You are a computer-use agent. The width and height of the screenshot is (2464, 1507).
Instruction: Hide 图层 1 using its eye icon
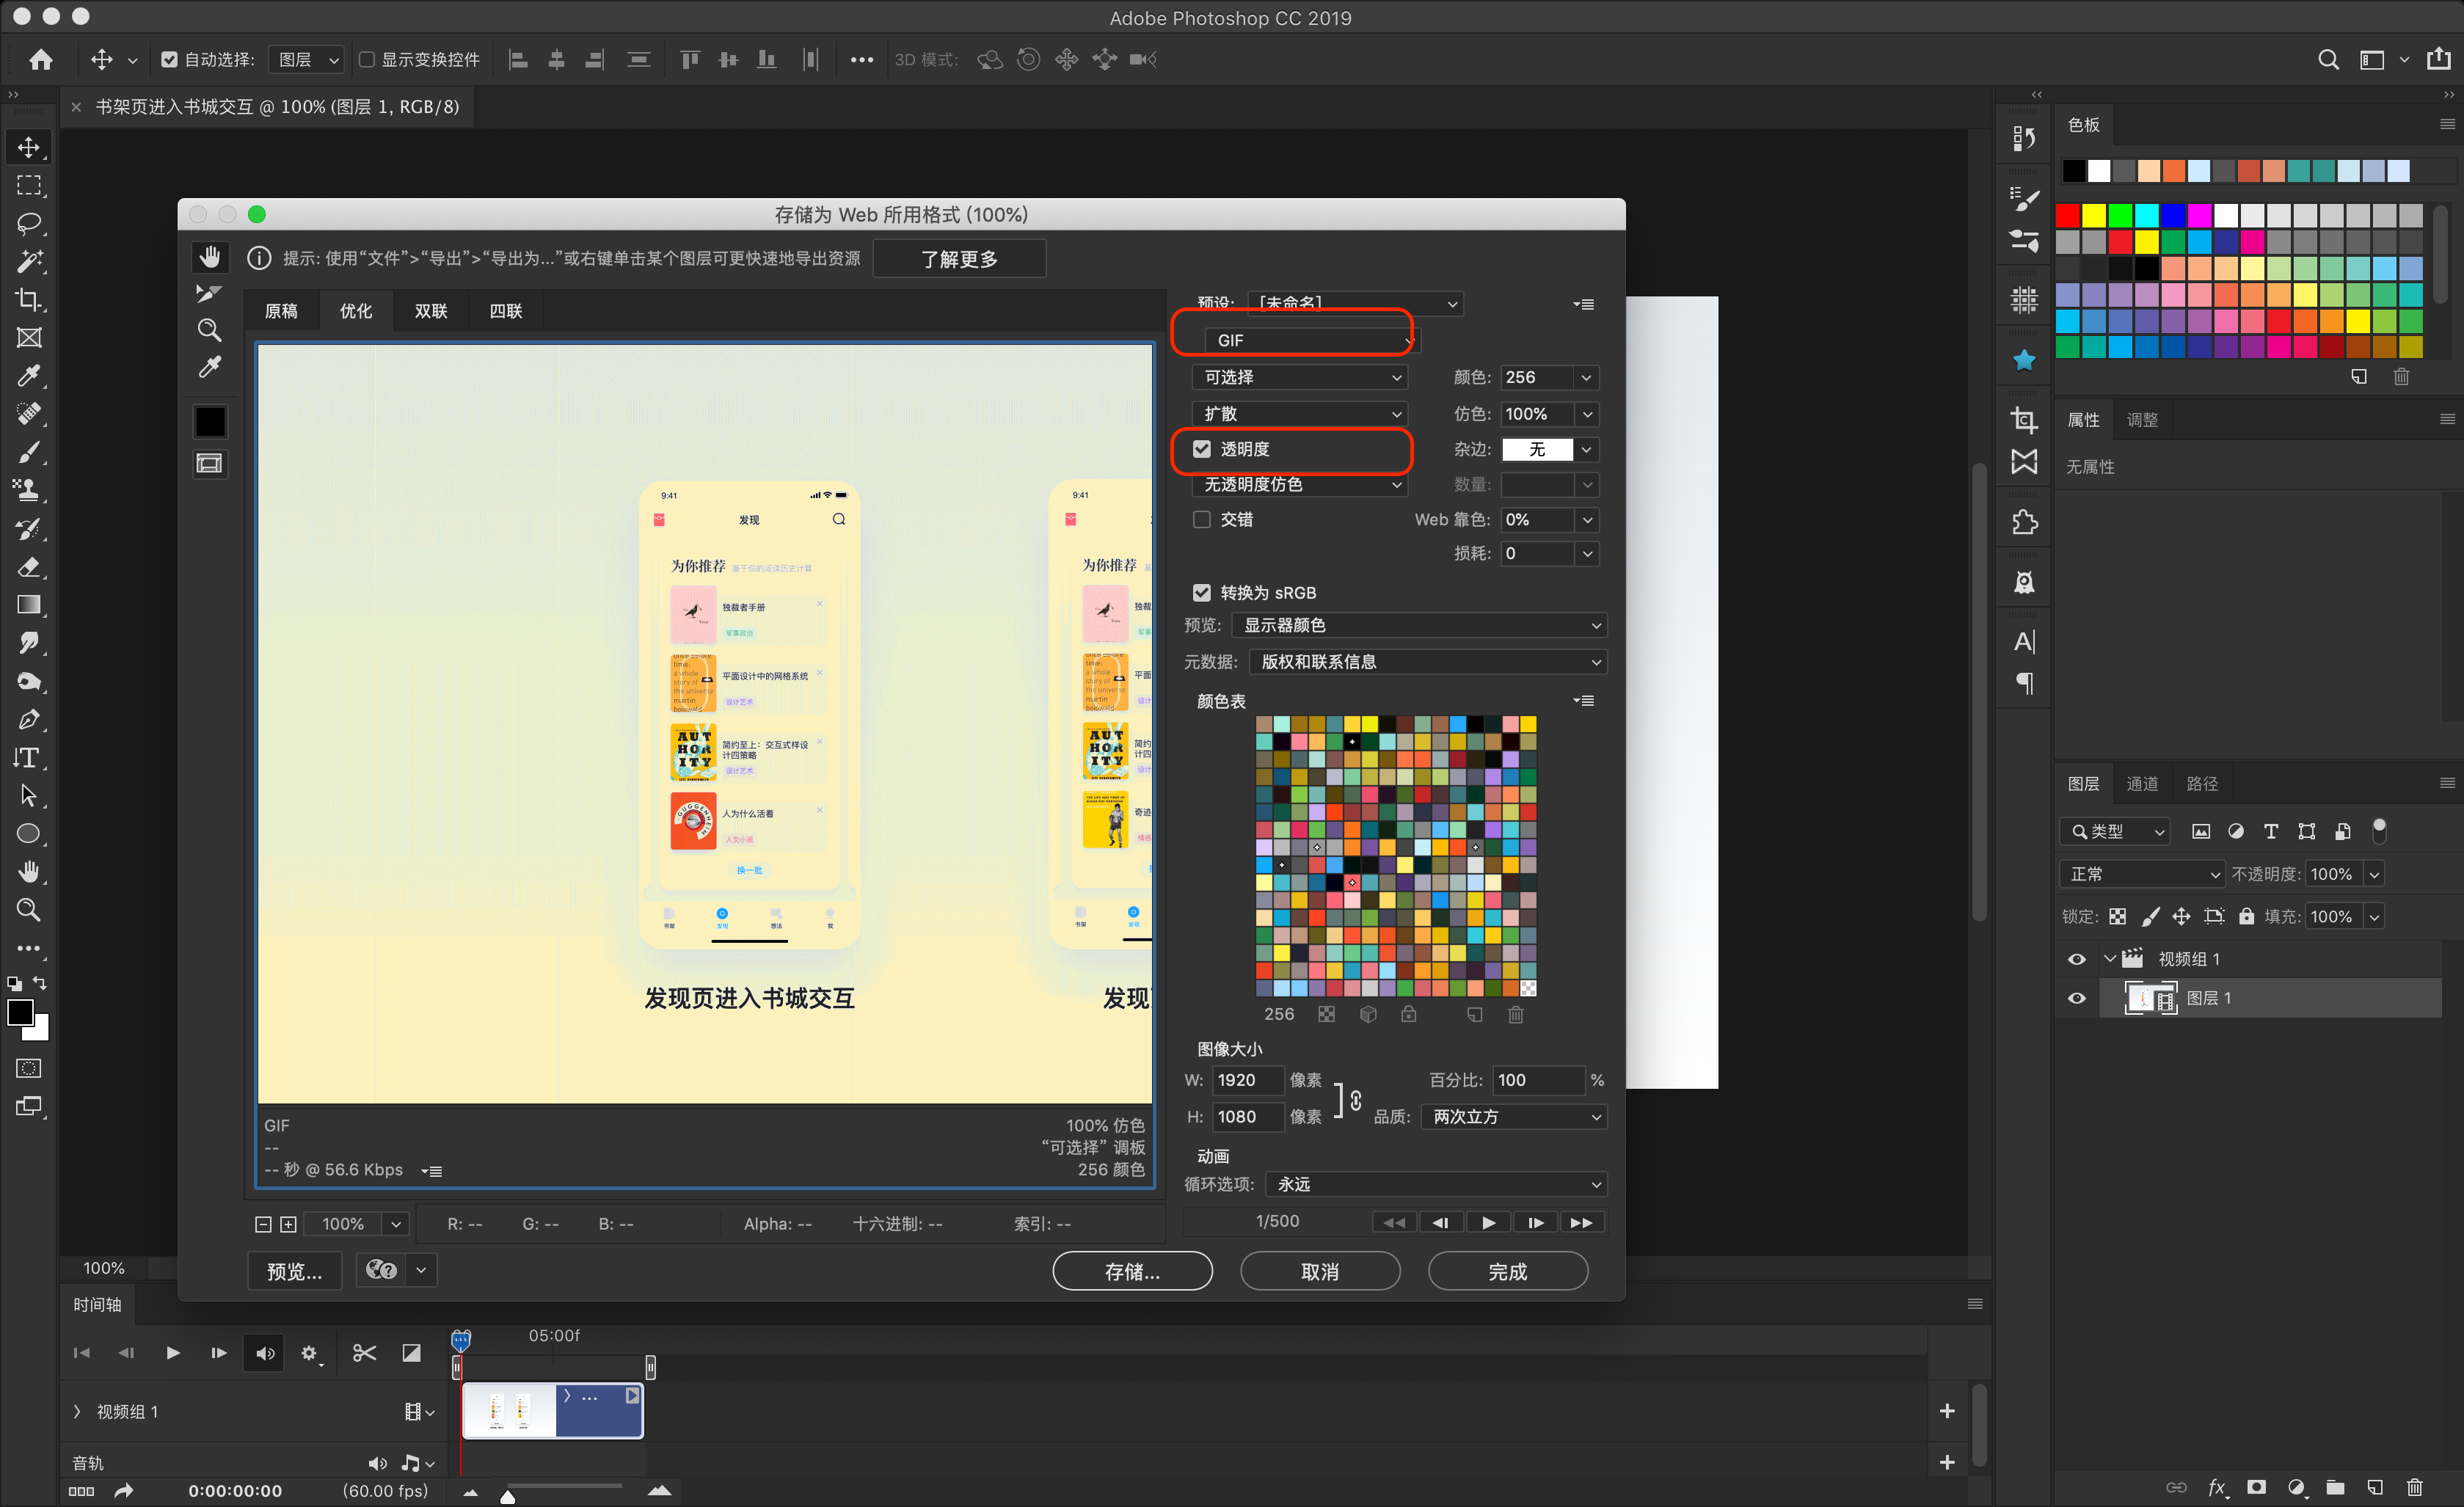[2076, 998]
